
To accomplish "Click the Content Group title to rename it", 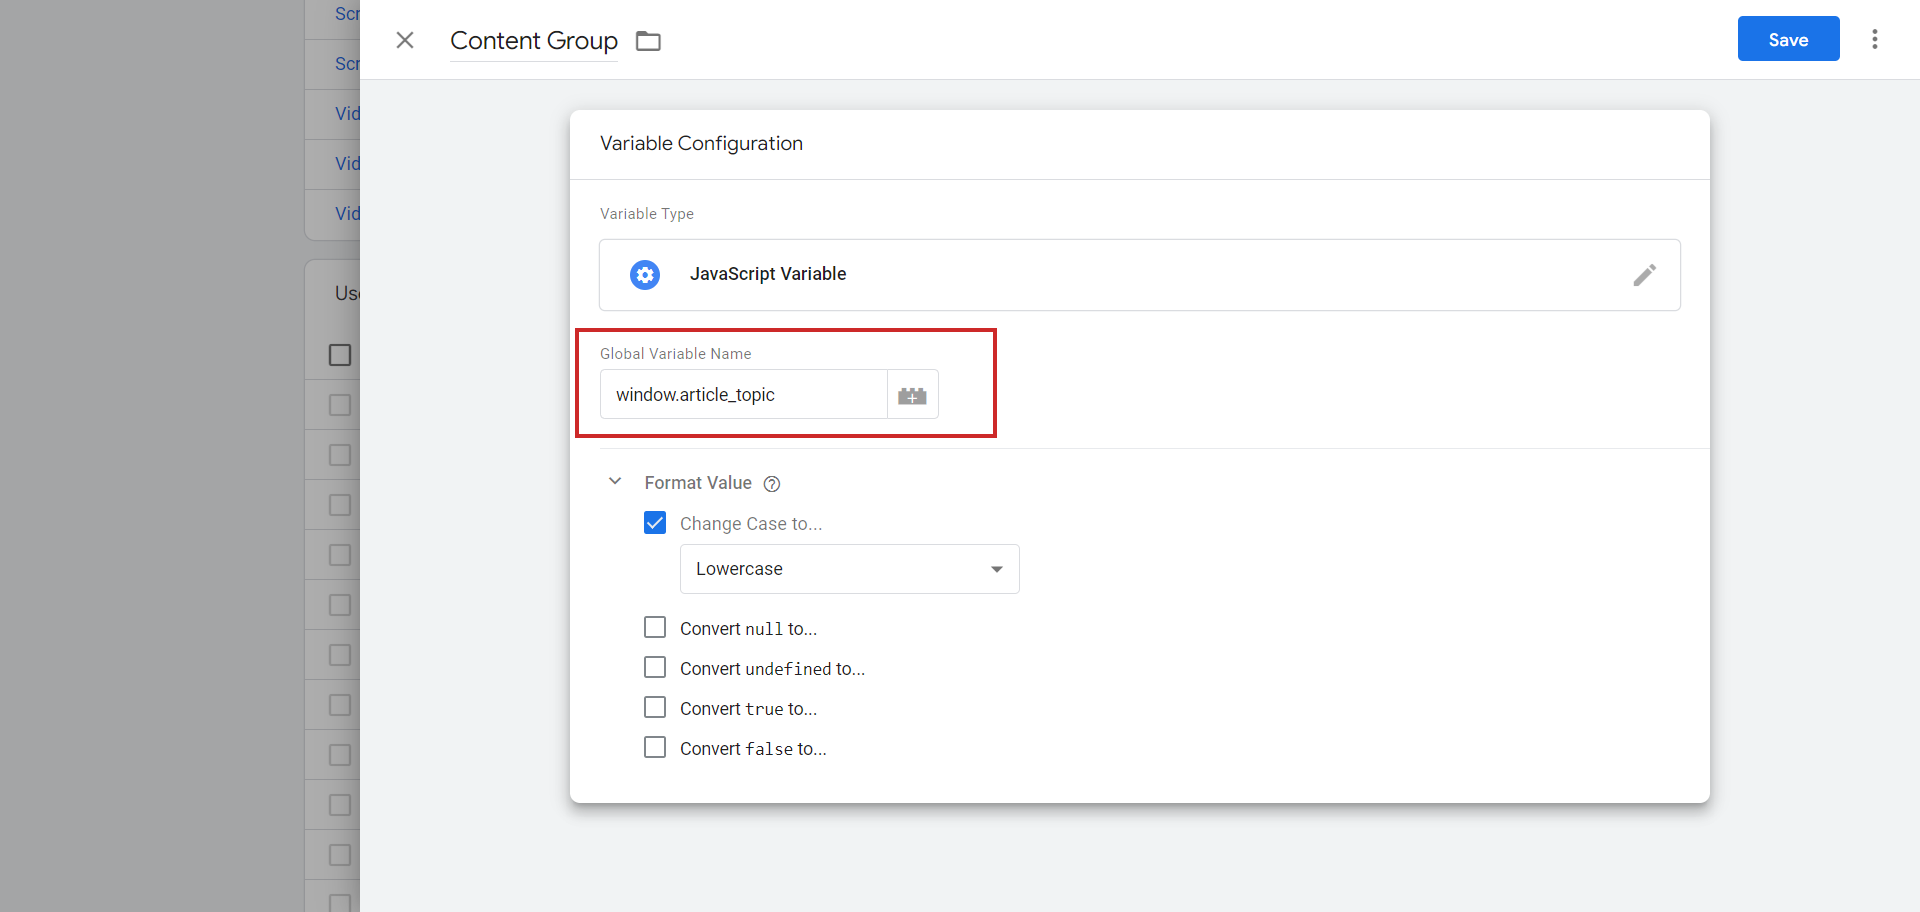I will pyautogui.click(x=533, y=41).
